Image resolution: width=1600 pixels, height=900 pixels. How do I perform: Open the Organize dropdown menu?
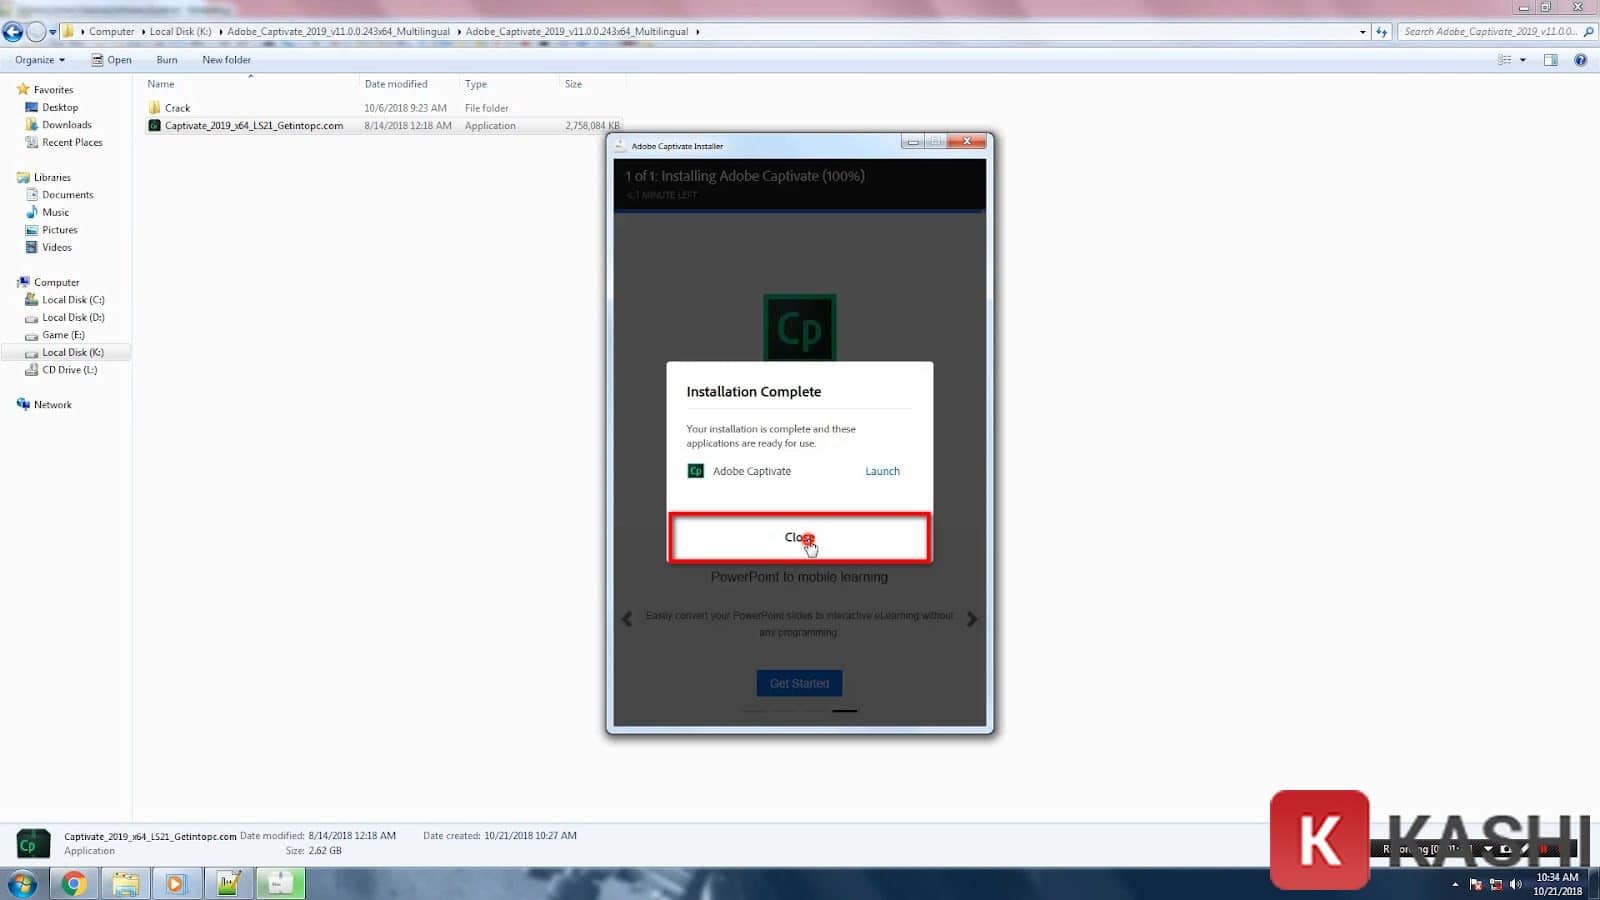(x=40, y=60)
